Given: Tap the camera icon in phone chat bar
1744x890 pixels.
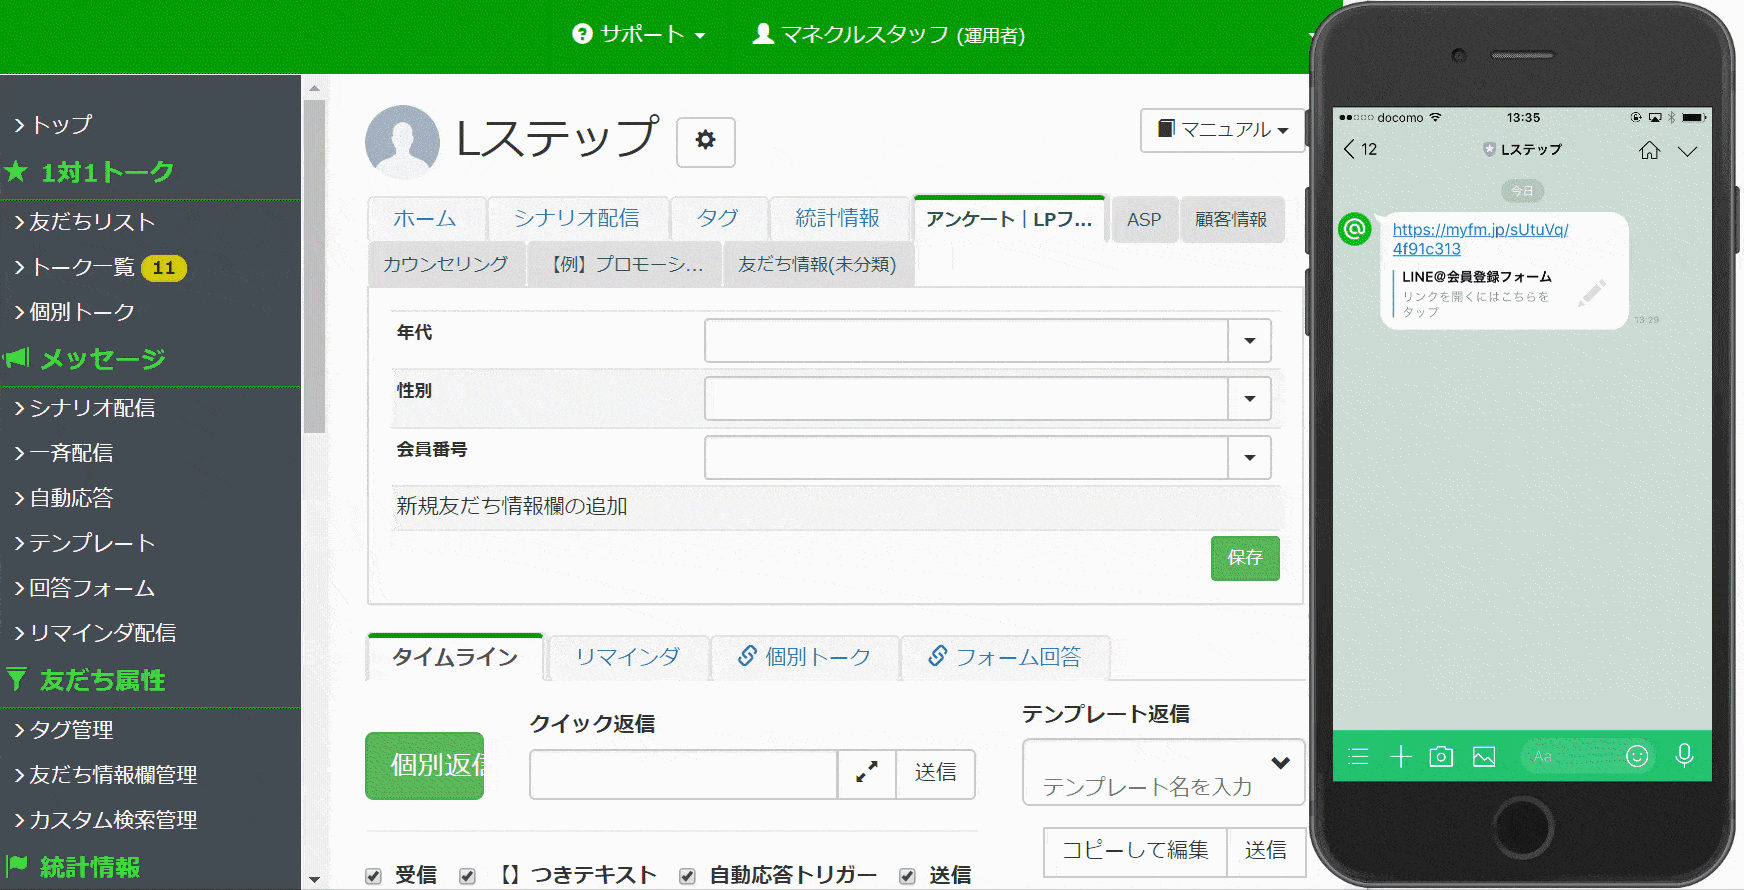Looking at the screenshot, I should point(1441,756).
